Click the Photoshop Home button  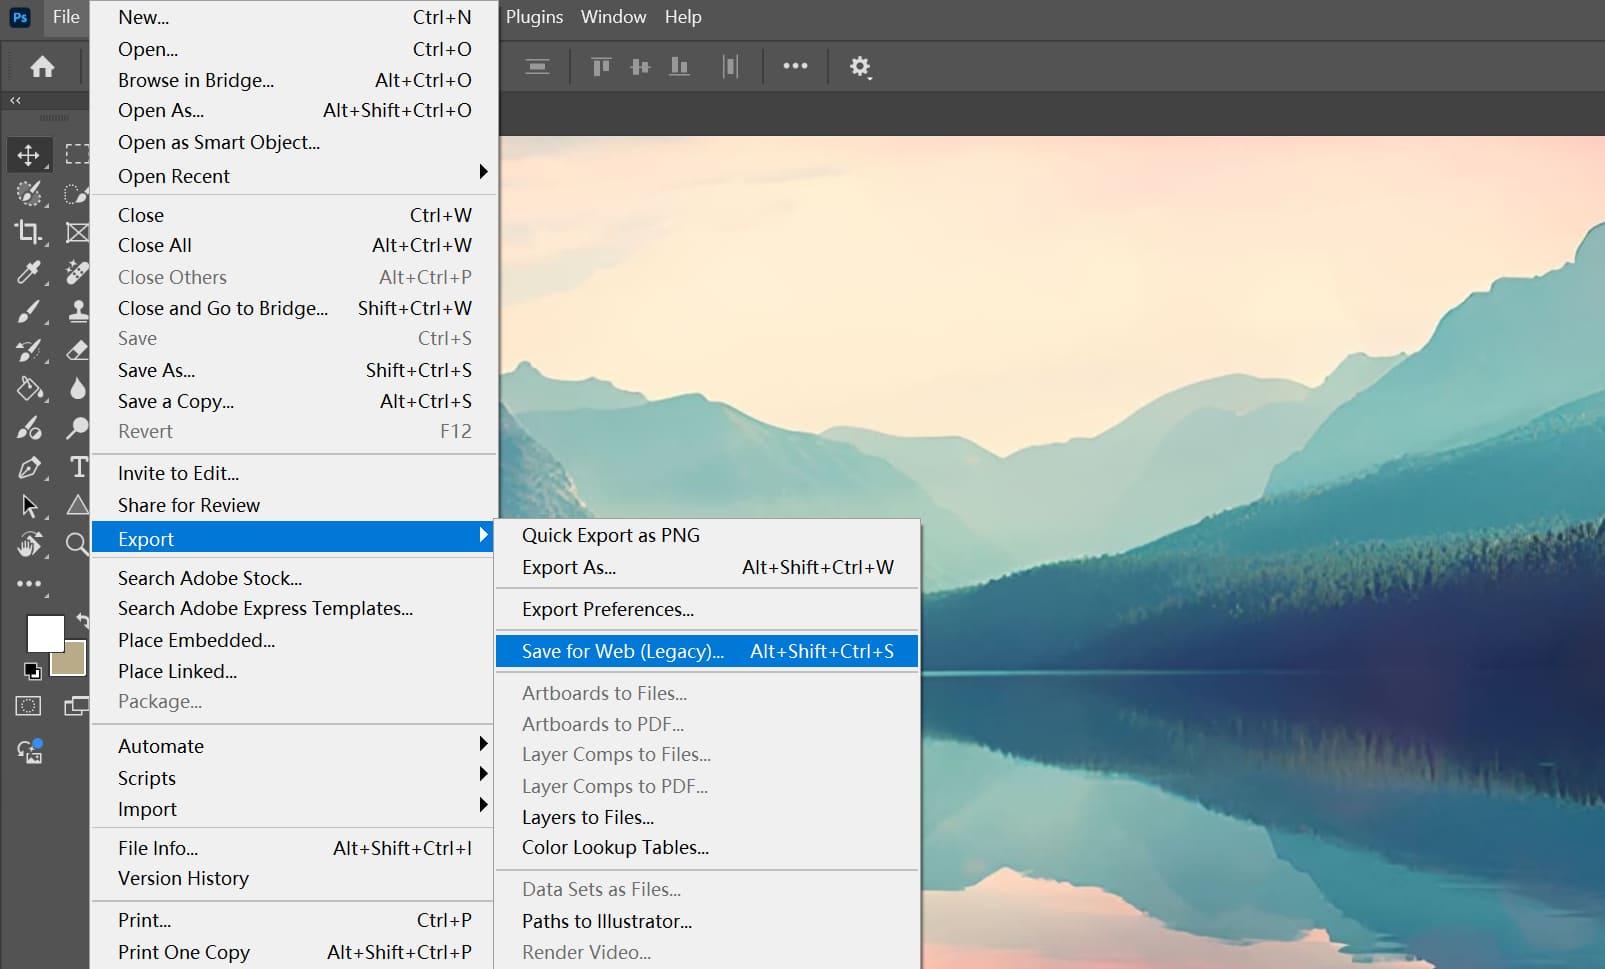pyautogui.click(x=42, y=66)
